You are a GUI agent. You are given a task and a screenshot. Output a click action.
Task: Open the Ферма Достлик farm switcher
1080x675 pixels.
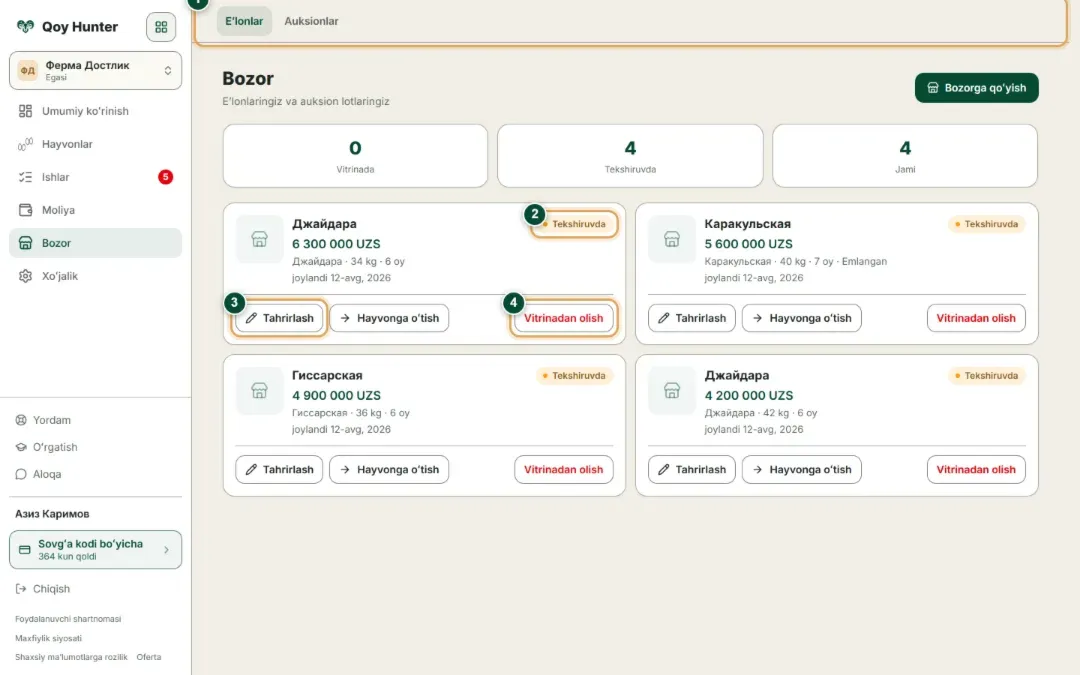pos(96,70)
